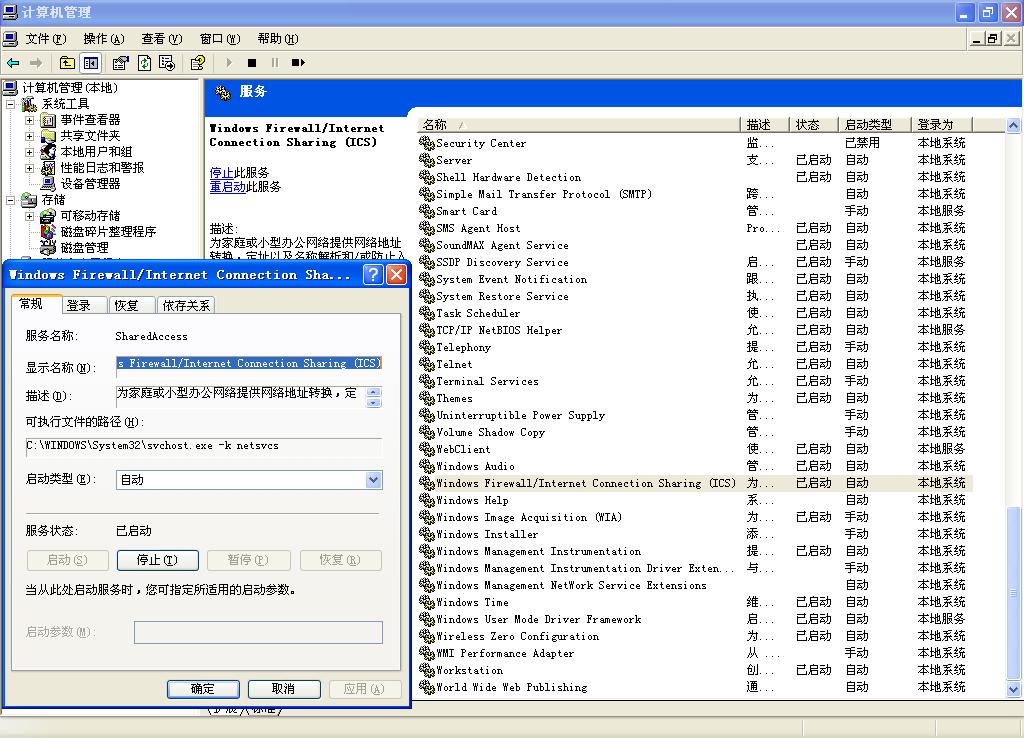
Task: Click the Export list toolbar icon
Action: [167, 63]
